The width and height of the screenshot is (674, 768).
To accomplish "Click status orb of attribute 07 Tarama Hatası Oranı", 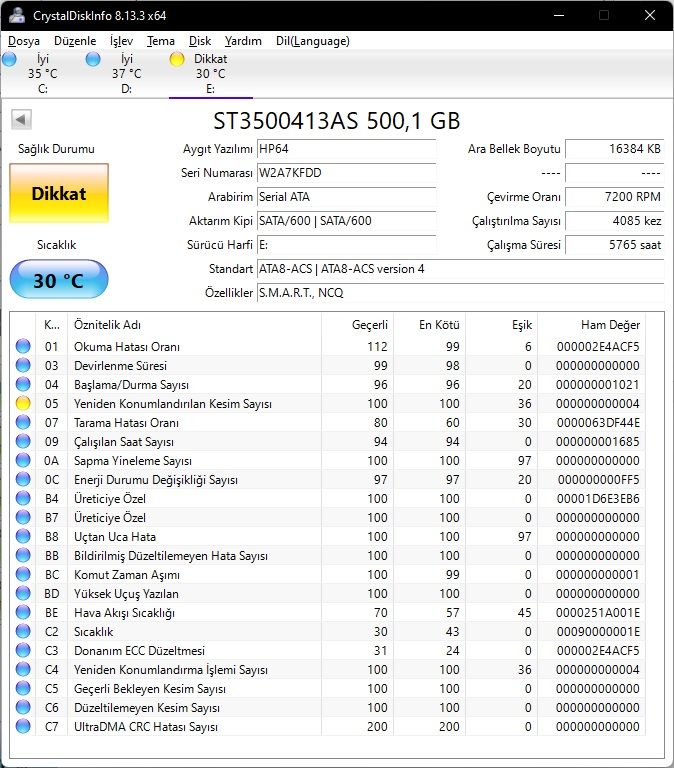I will coord(23,422).
